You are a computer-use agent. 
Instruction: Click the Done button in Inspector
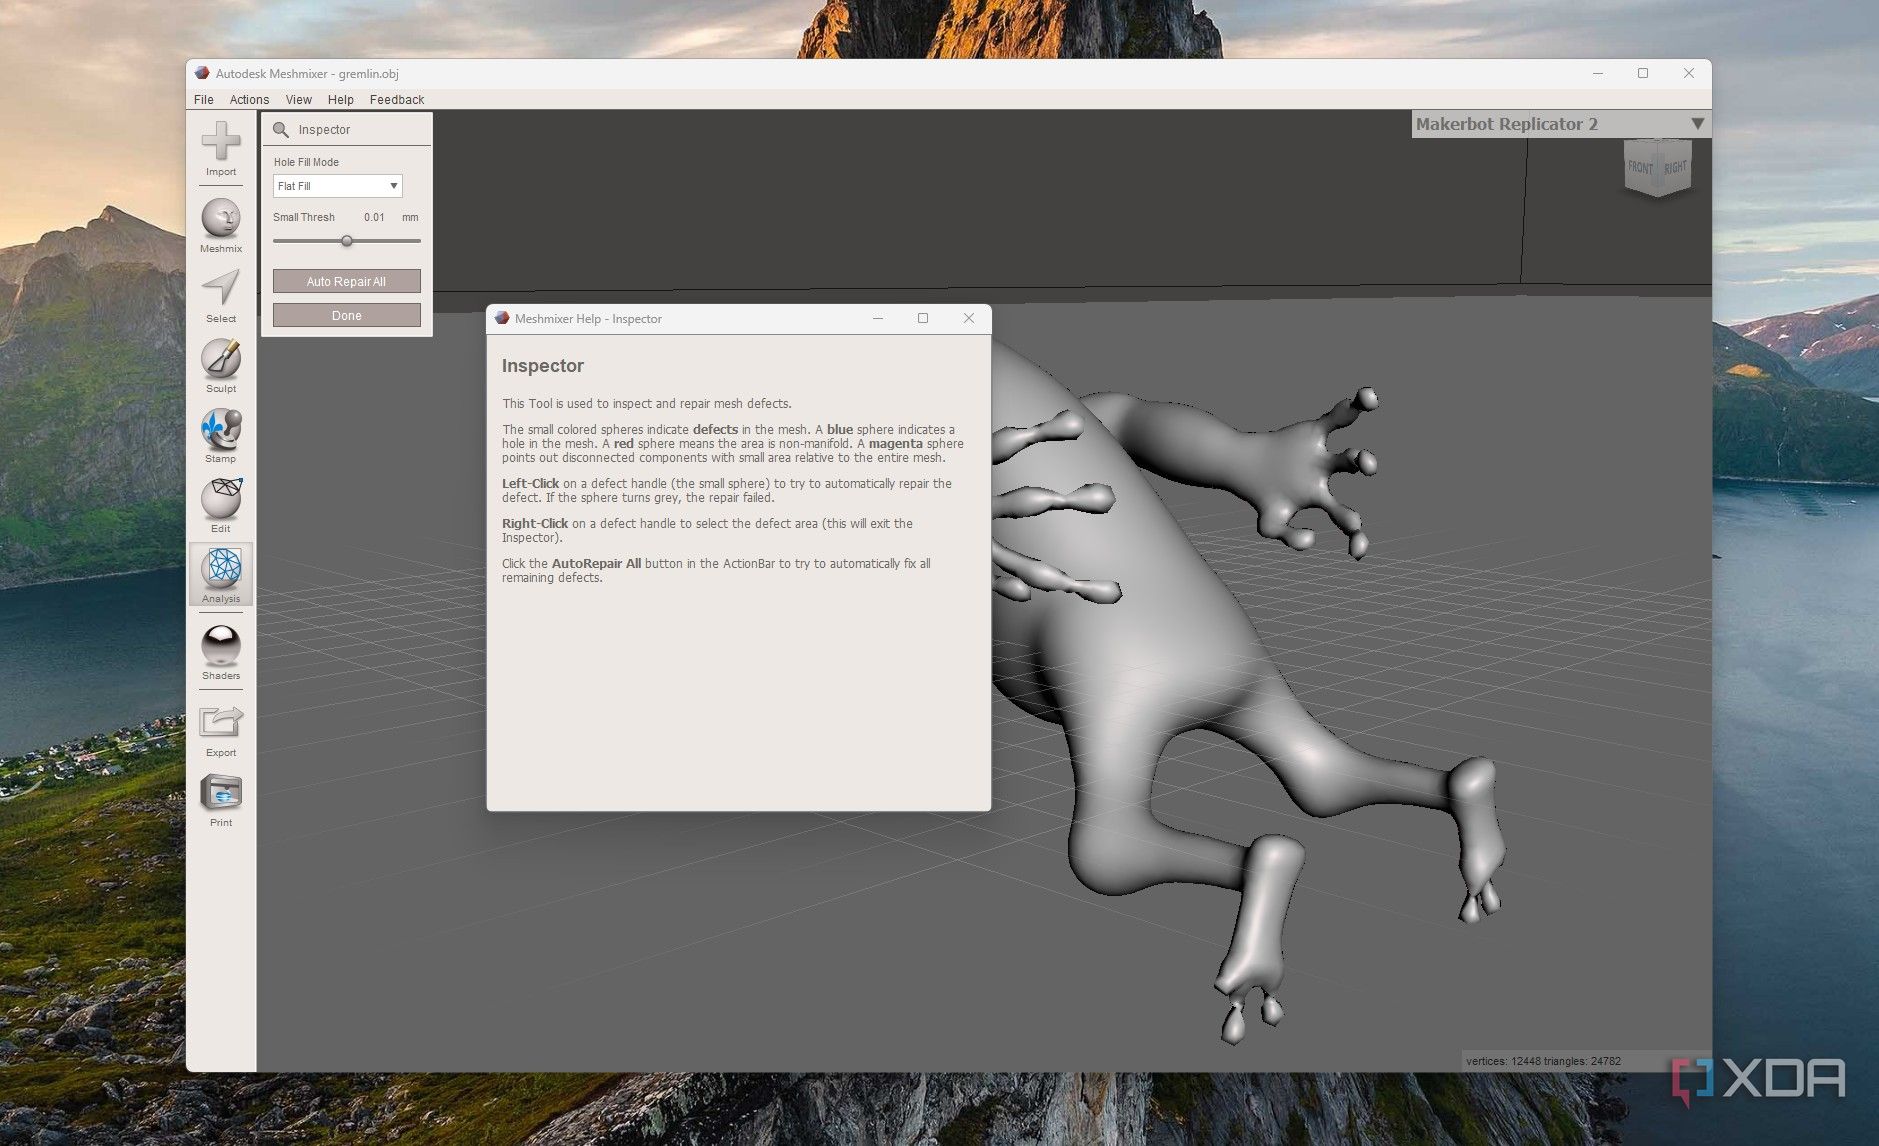347,315
